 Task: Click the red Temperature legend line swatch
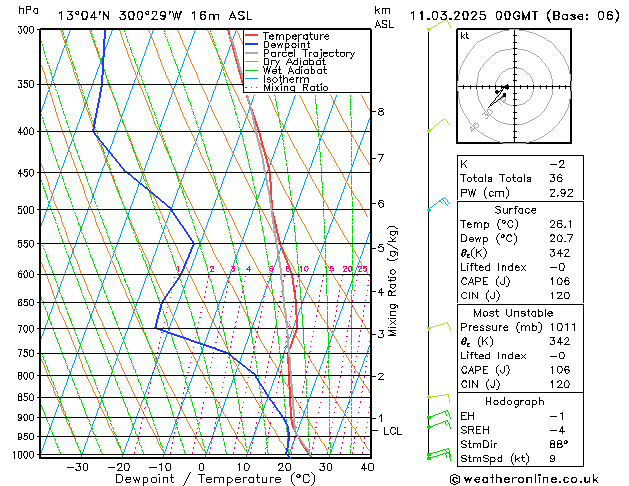[x=251, y=36]
